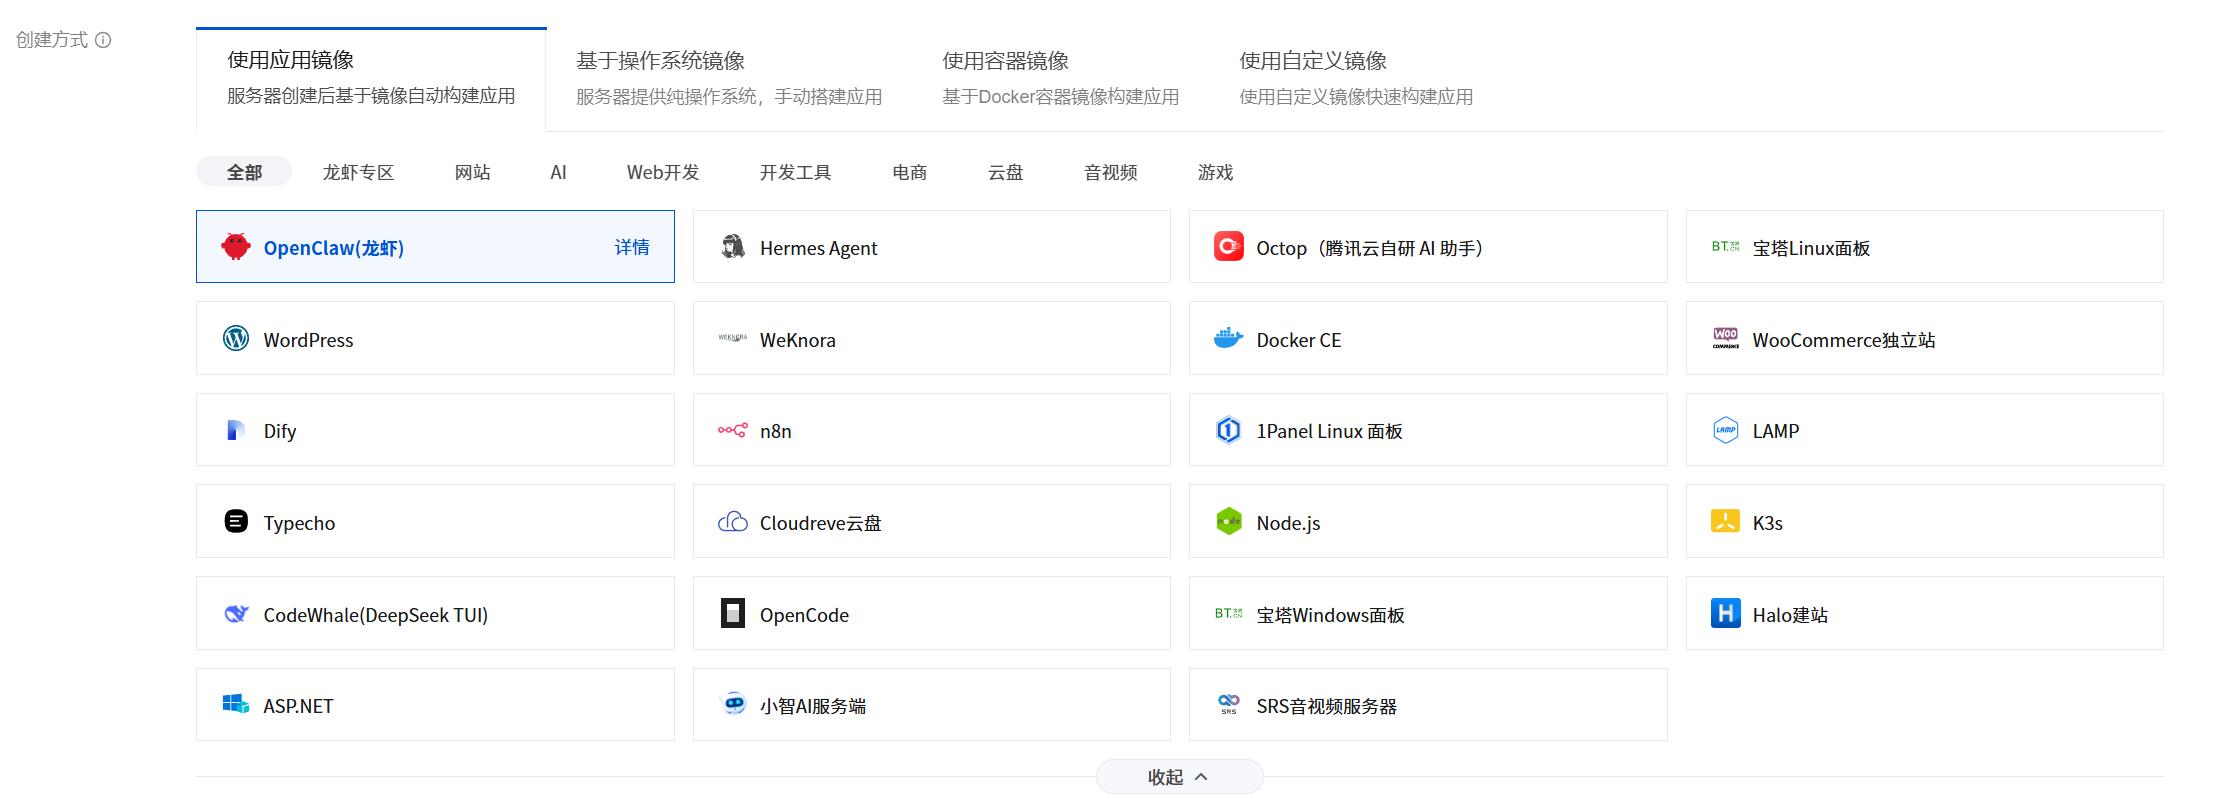Choose the Dify image label
Screen dimensions: 2219x806
coord(280,431)
